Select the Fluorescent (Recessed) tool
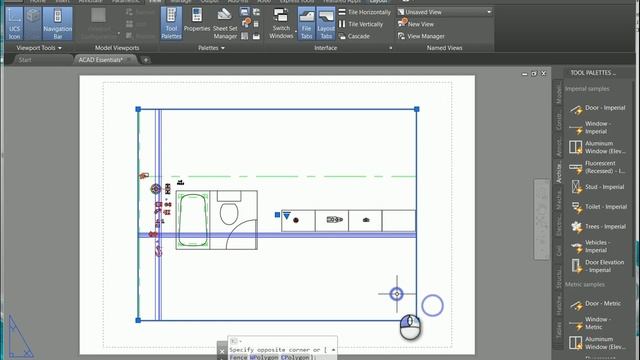The height and width of the screenshot is (360, 640). tap(598, 167)
